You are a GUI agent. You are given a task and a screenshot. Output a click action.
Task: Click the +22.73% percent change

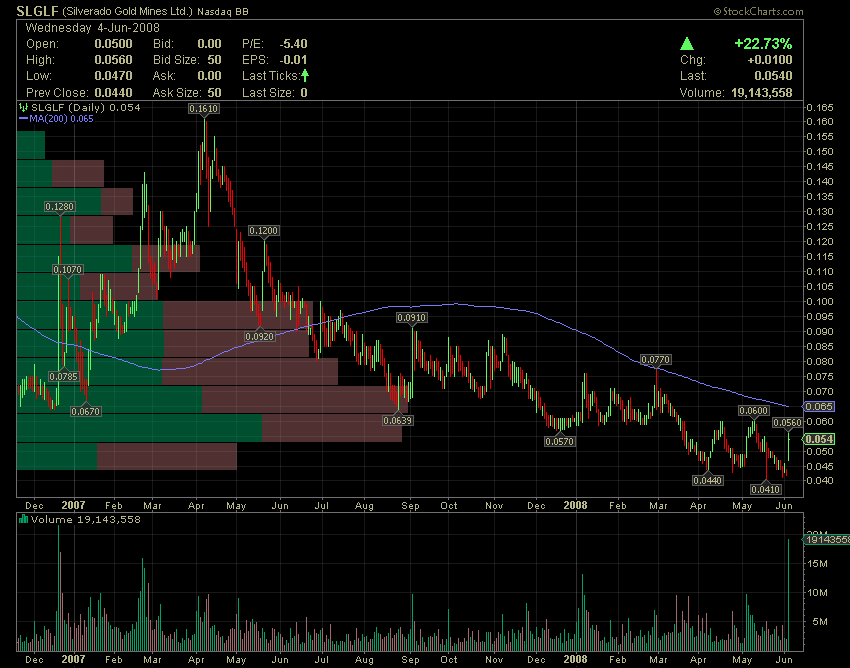pyautogui.click(x=763, y=44)
